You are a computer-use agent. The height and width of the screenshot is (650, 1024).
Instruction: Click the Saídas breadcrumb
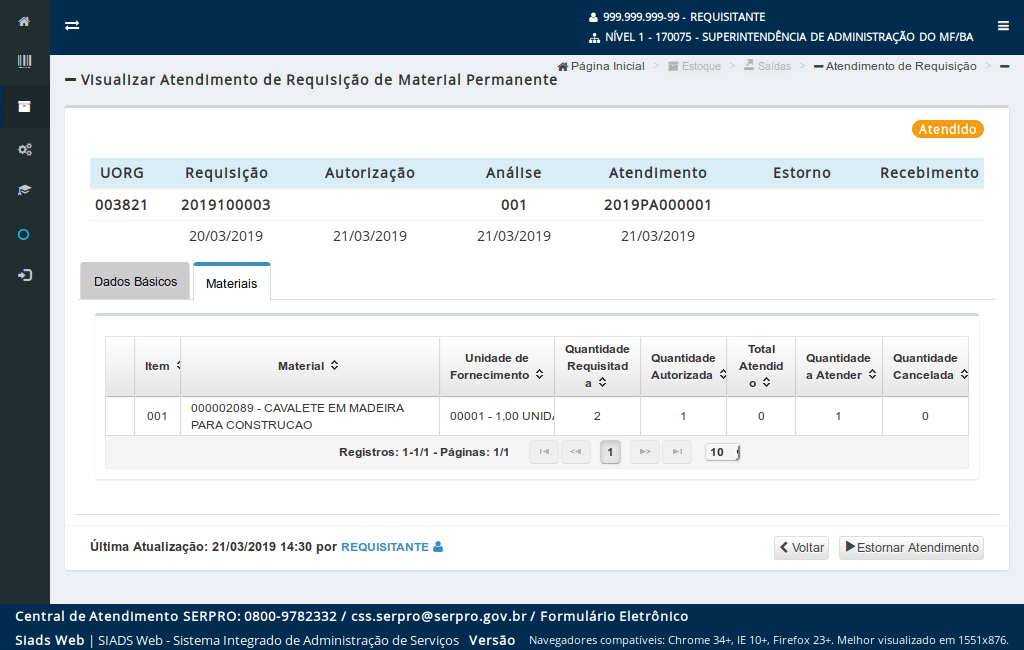(x=767, y=66)
